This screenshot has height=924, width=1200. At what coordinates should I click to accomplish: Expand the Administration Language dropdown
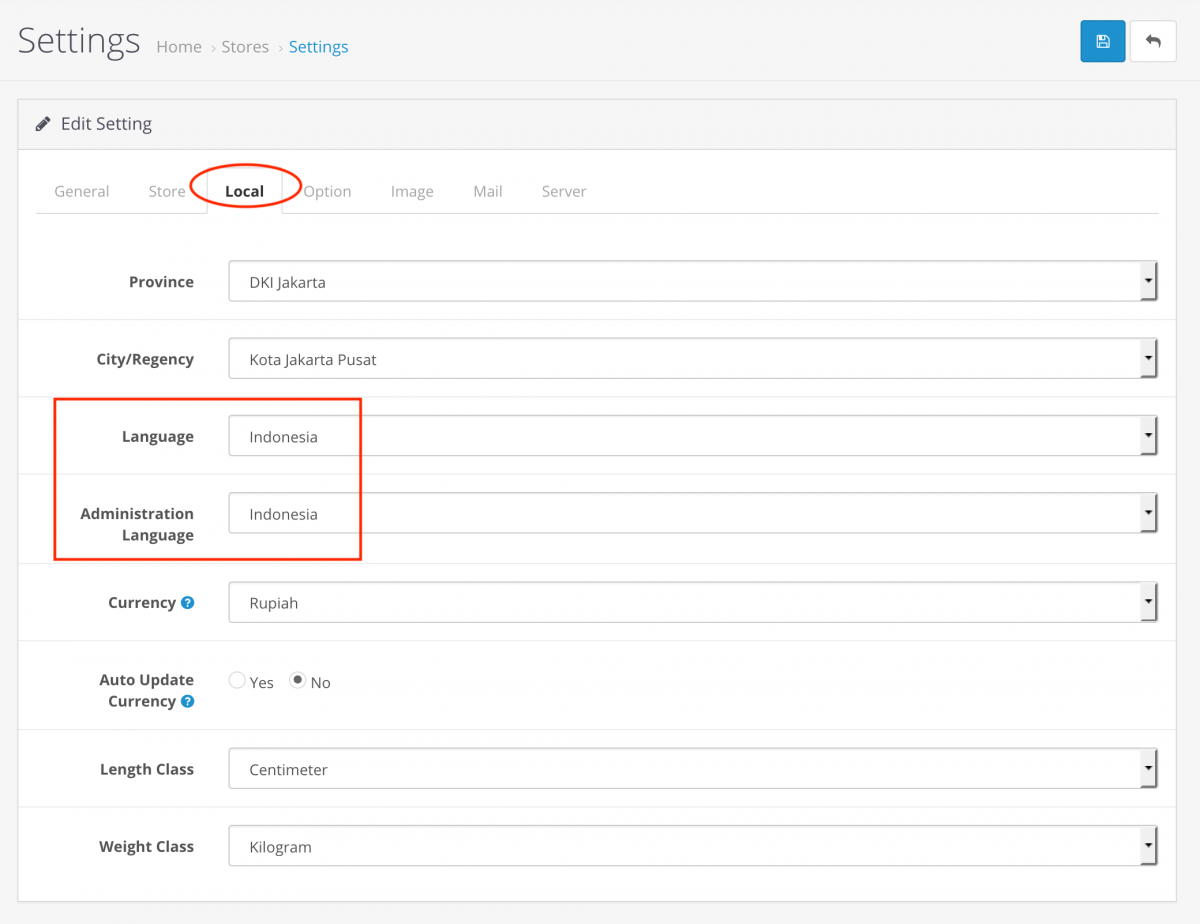pyautogui.click(x=693, y=514)
